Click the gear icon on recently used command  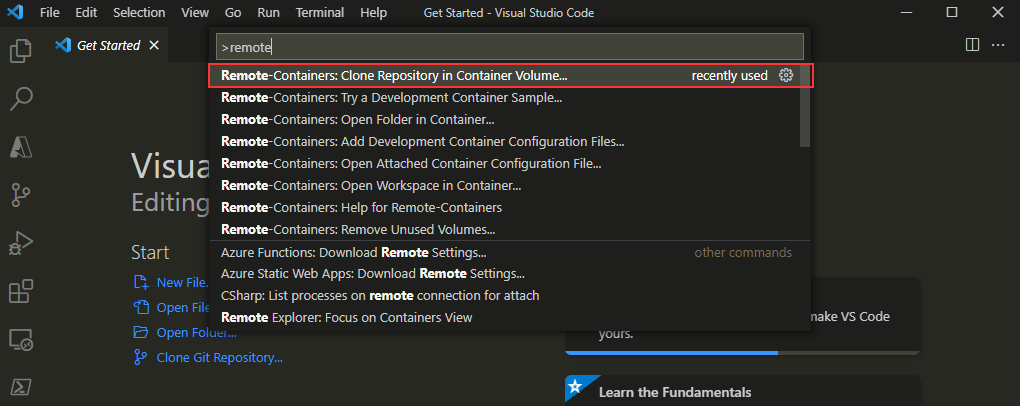pyautogui.click(x=786, y=75)
